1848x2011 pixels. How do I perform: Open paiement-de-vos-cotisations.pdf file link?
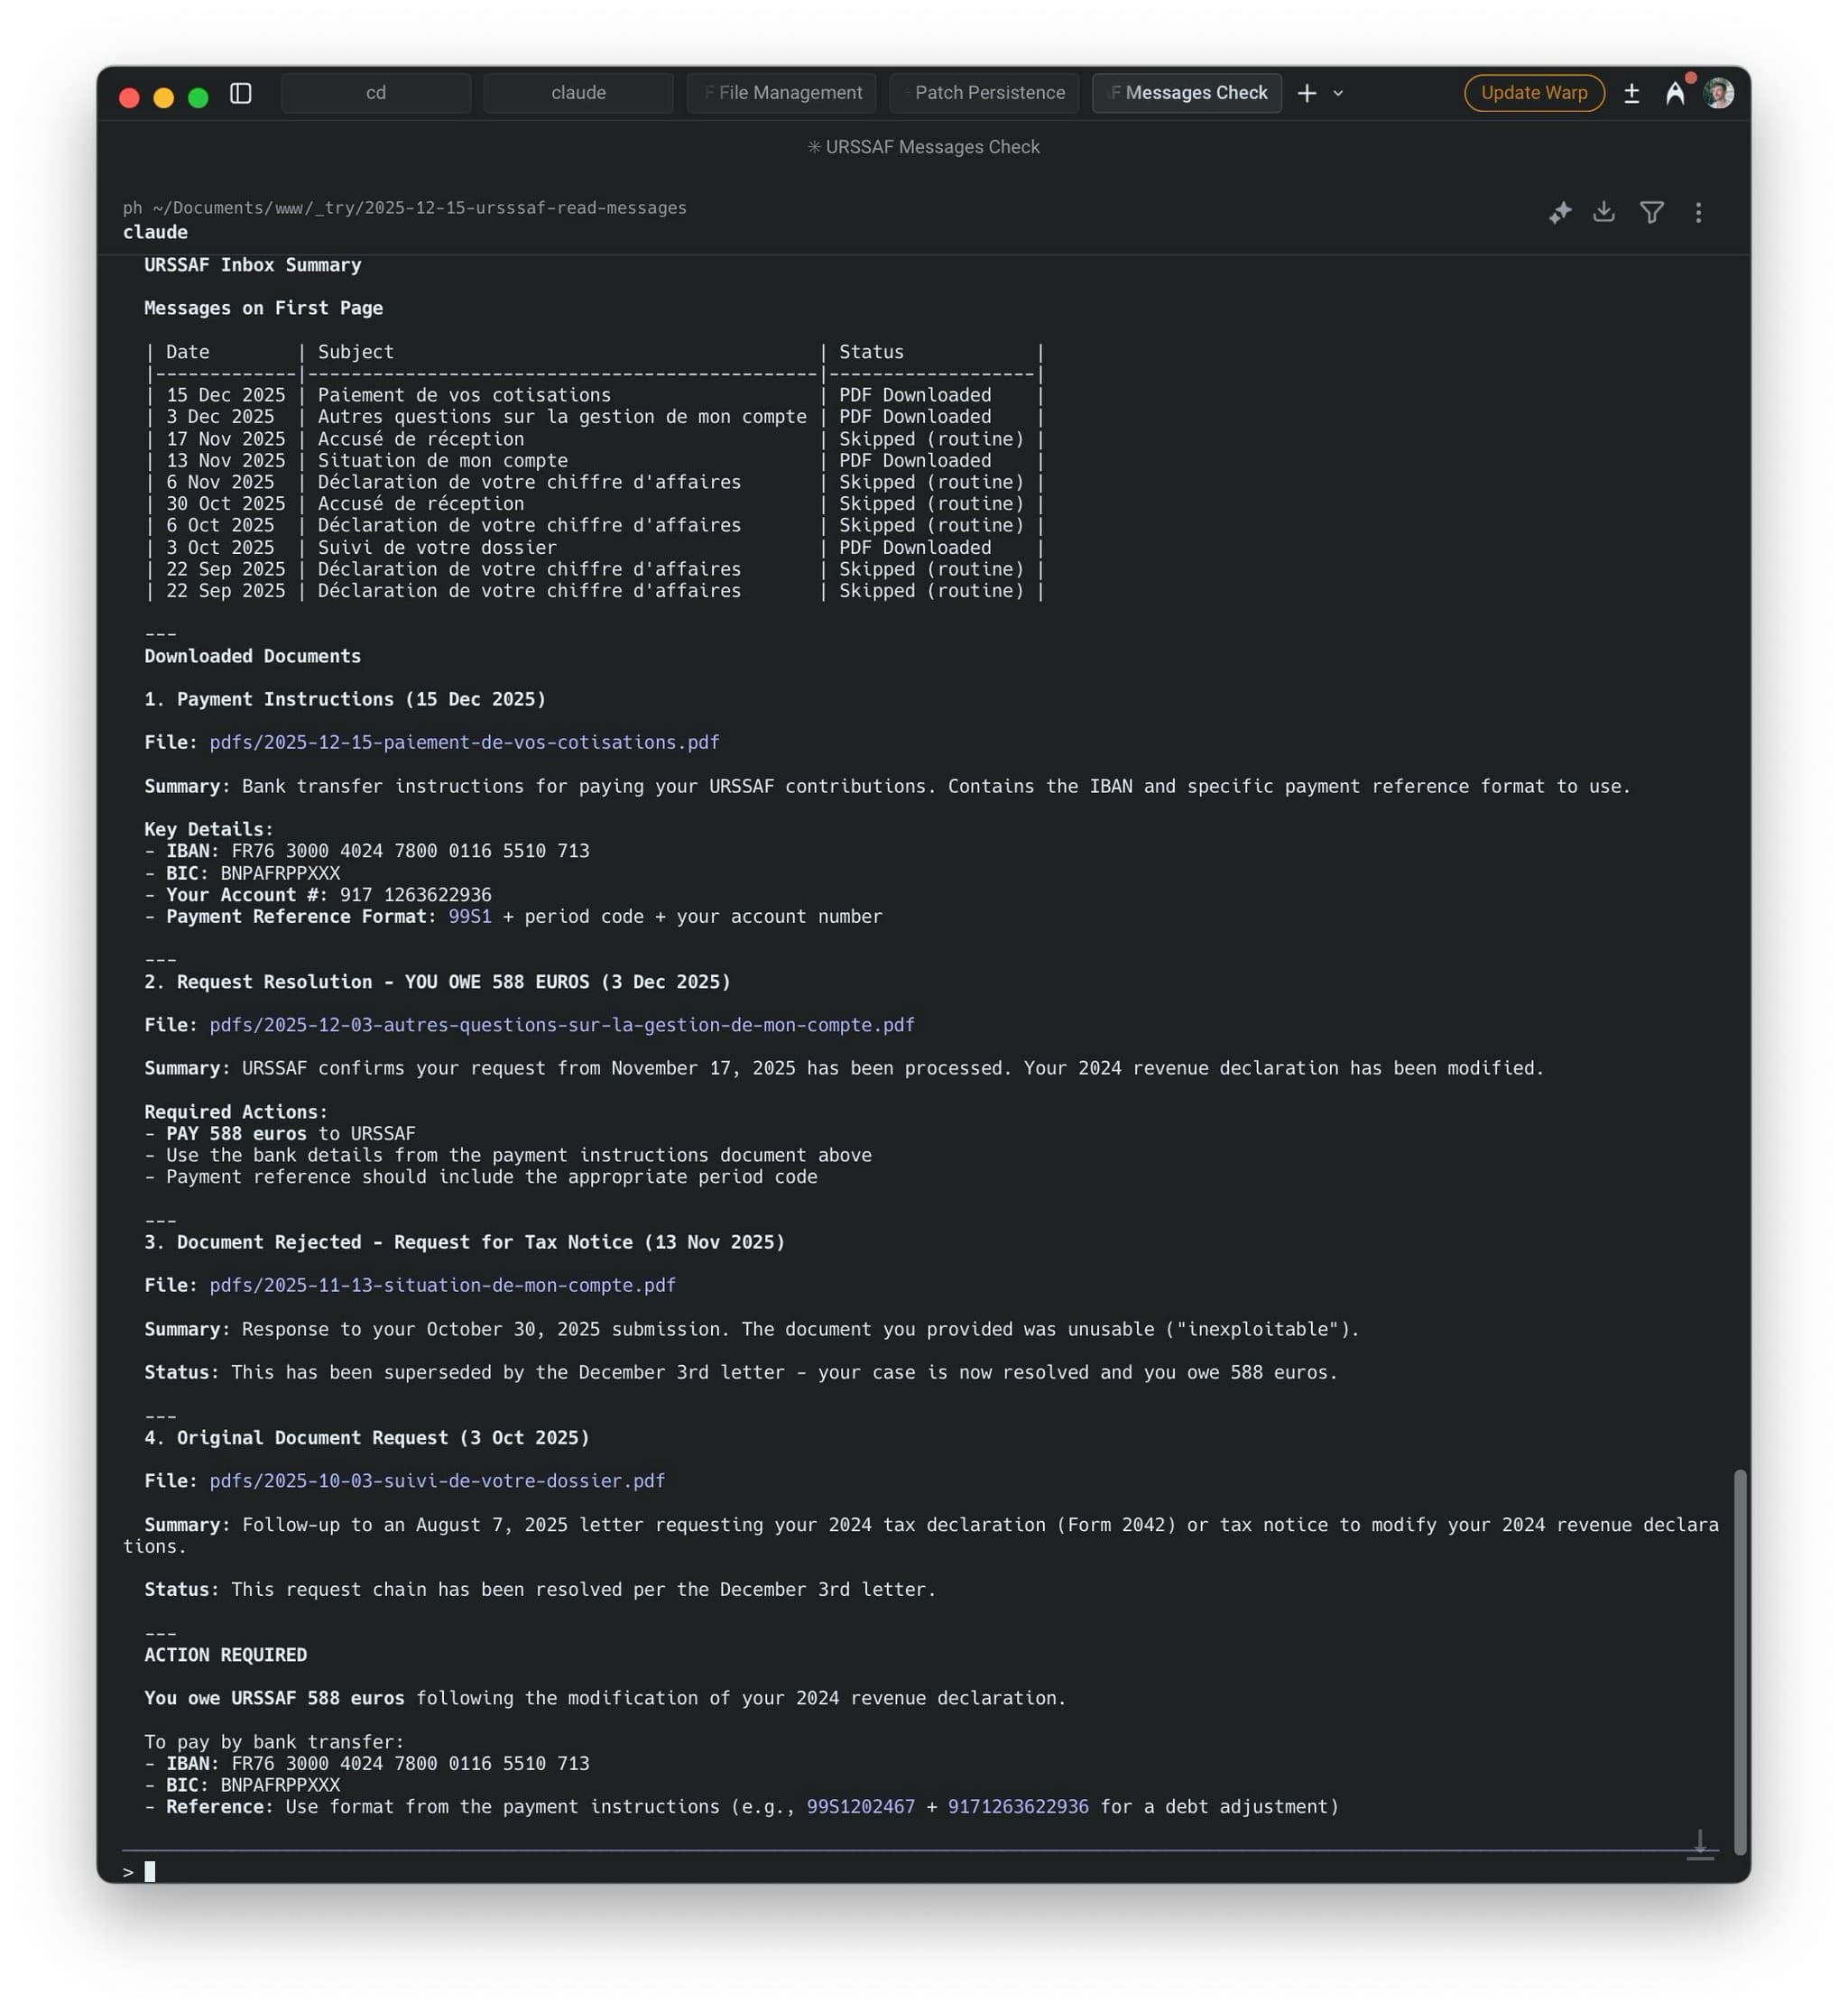pyautogui.click(x=464, y=742)
